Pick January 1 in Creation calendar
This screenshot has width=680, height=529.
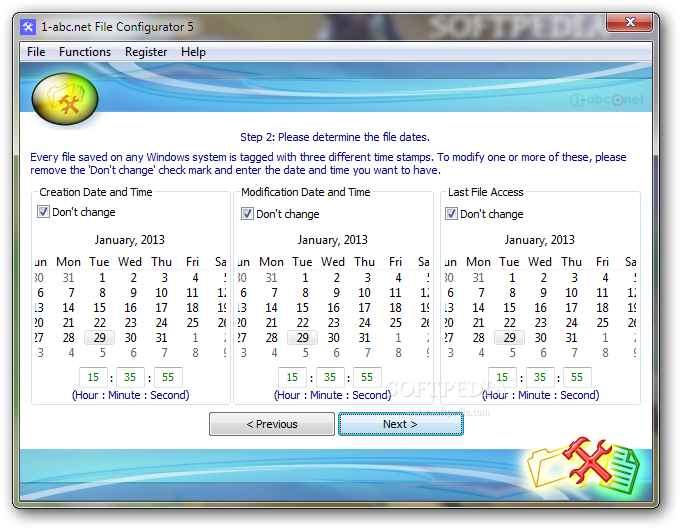tap(102, 278)
